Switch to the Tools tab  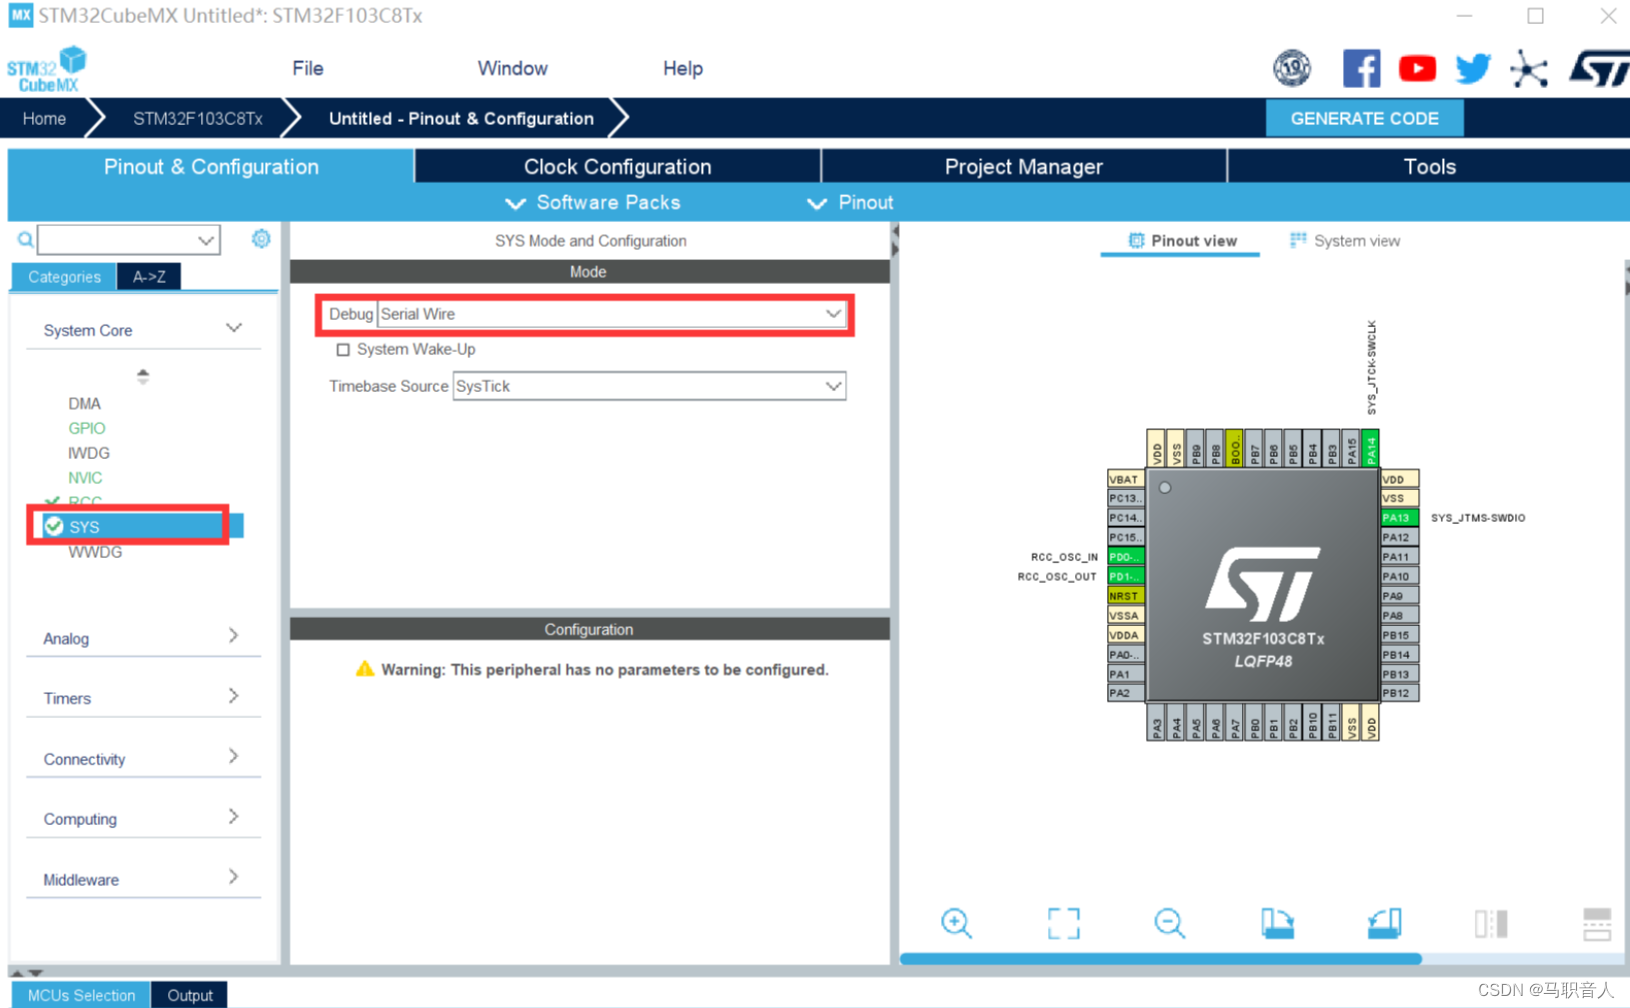[1429, 167]
